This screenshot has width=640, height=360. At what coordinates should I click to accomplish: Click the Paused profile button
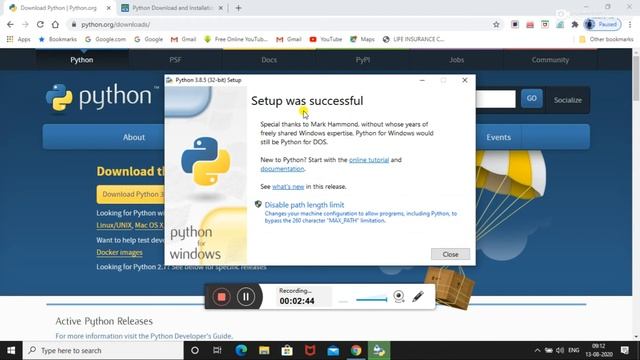click(x=602, y=24)
